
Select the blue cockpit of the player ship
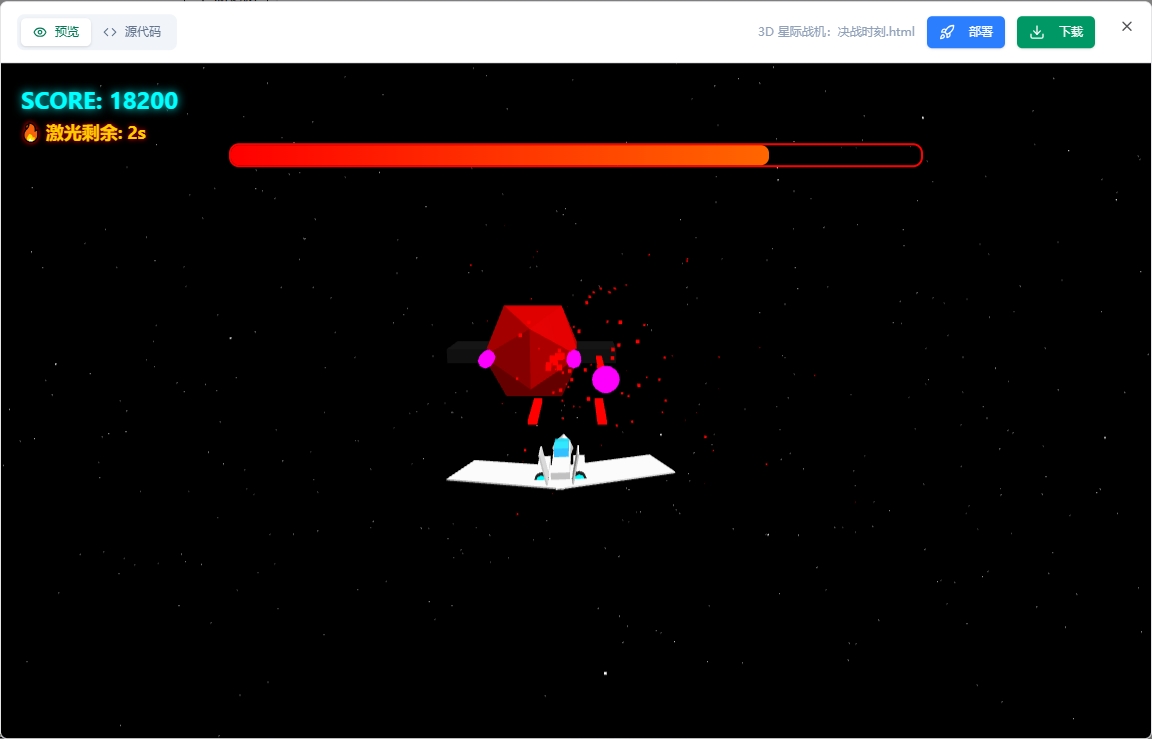562,447
